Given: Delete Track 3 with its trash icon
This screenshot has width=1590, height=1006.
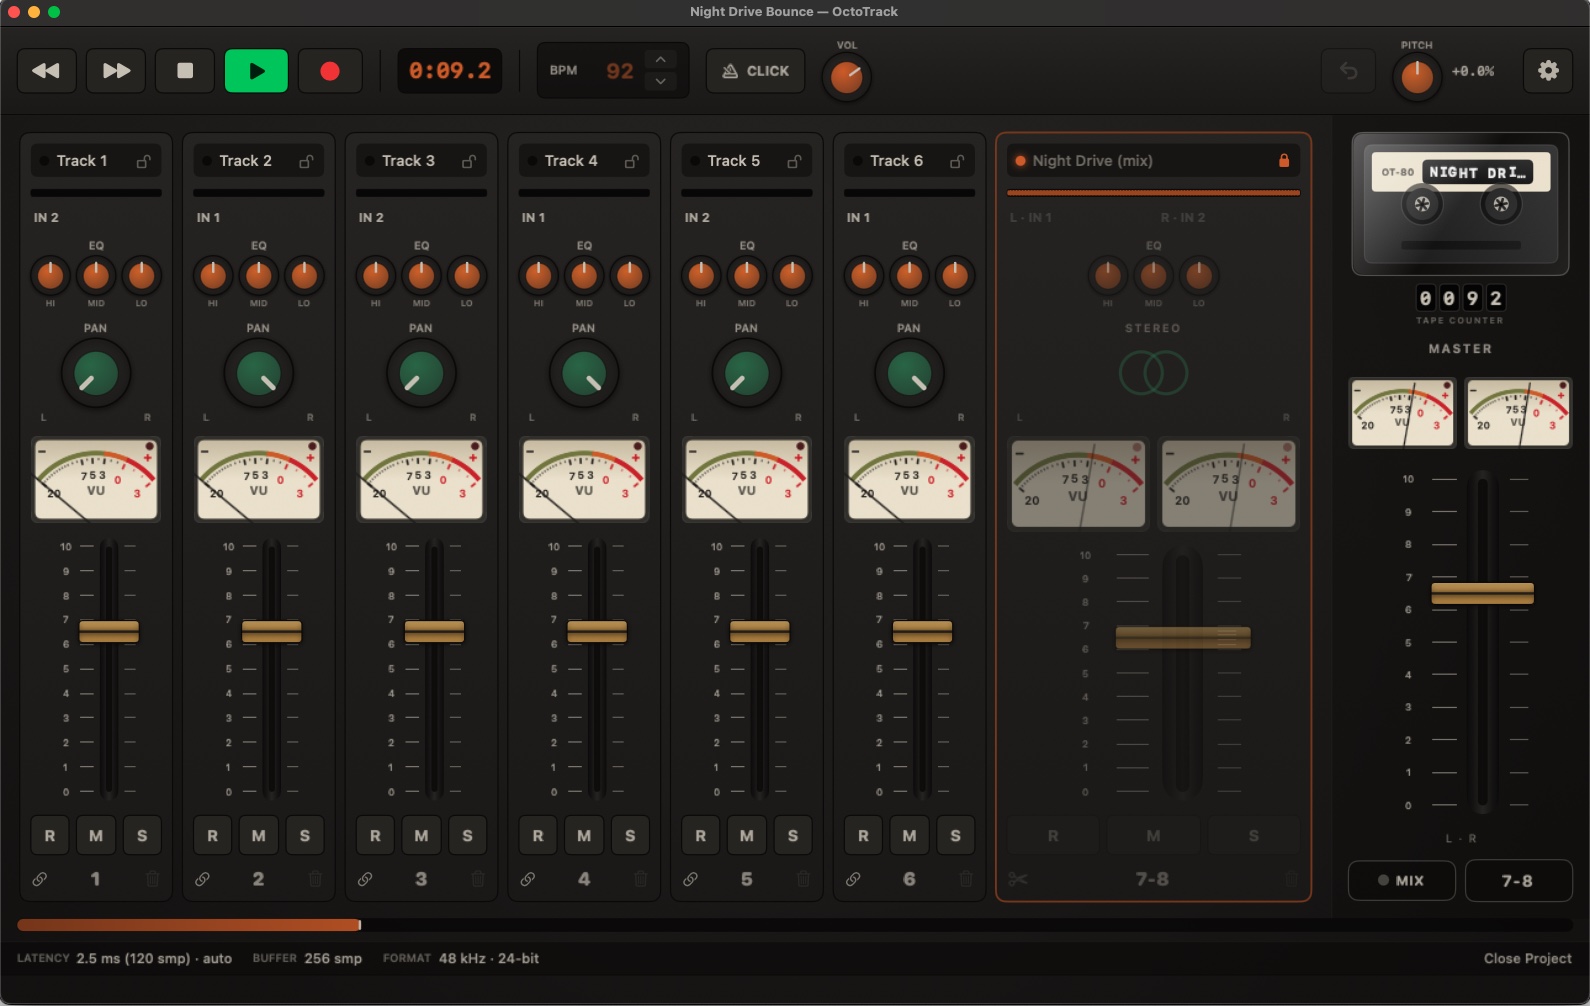Looking at the screenshot, I should click(478, 879).
